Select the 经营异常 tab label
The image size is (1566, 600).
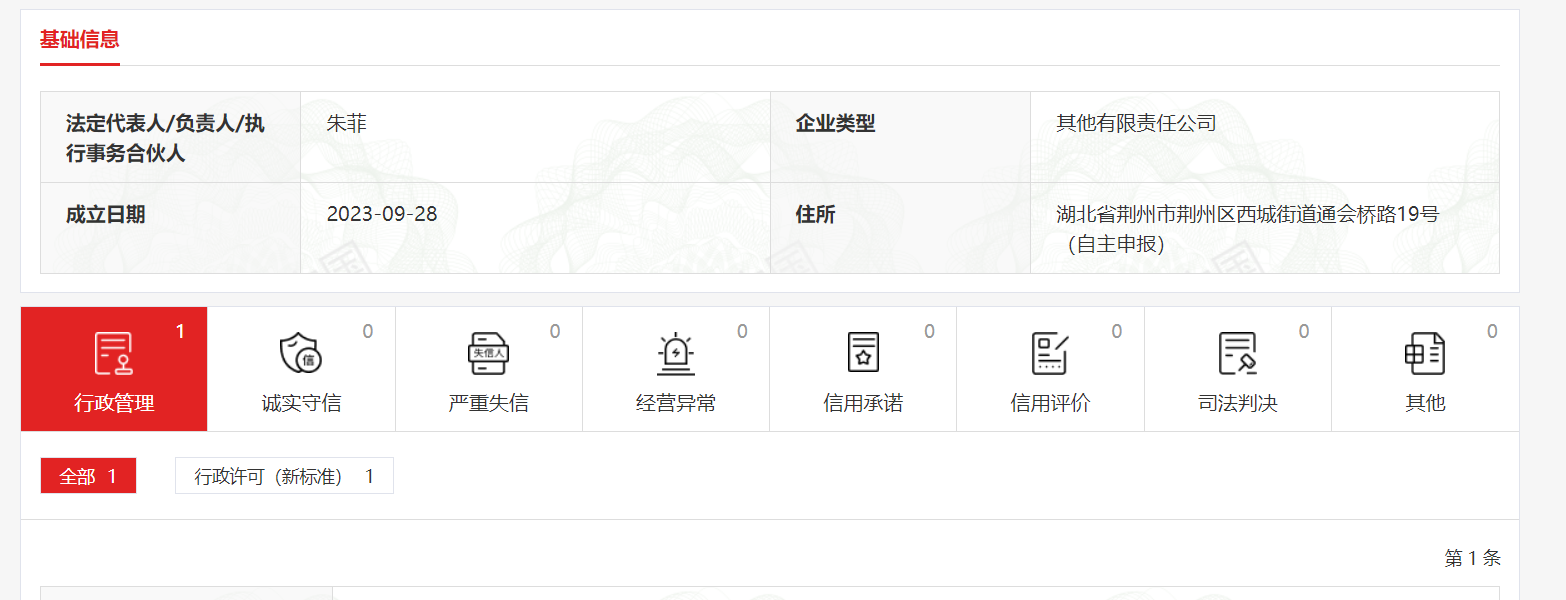pyautogui.click(x=676, y=404)
